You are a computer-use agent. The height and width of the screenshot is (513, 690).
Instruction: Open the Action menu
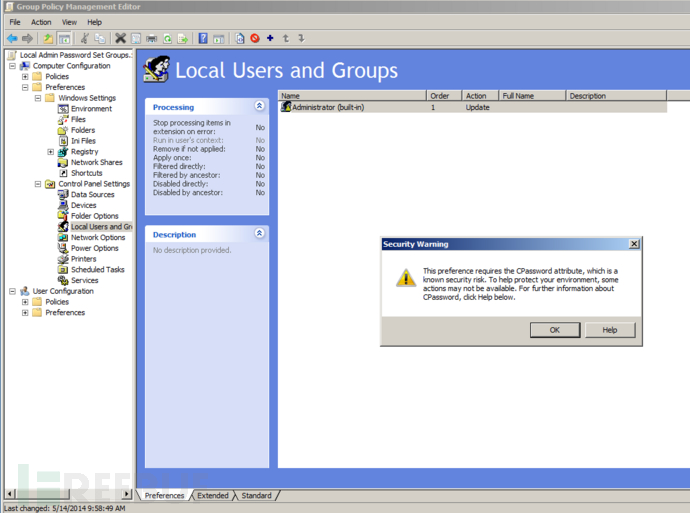point(41,22)
